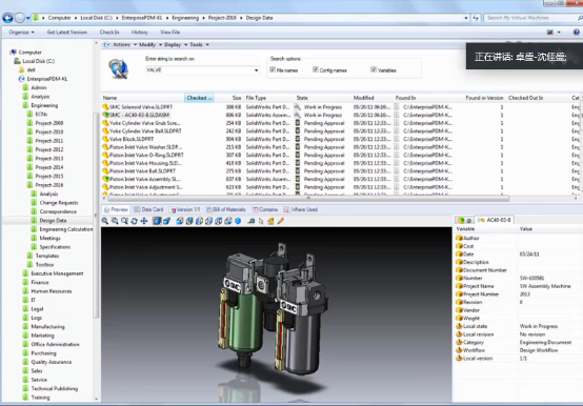Image resolution: width=583 pixels, height=406 pixels.
Task: Click the Workflow variable icon
Action: (x=459, y=350)
